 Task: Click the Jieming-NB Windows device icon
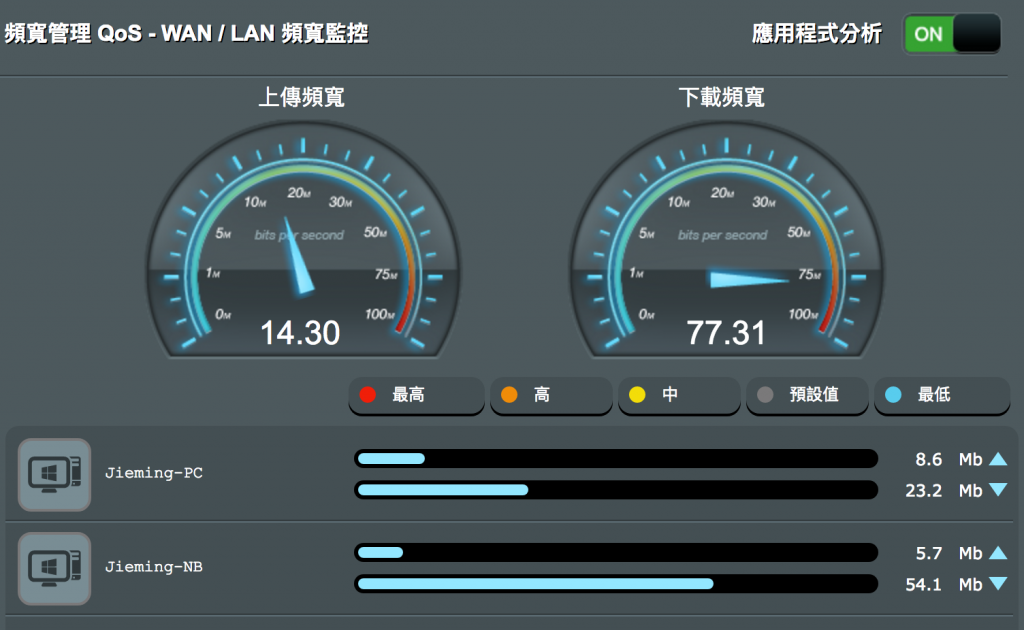click(x=54, y=569)
